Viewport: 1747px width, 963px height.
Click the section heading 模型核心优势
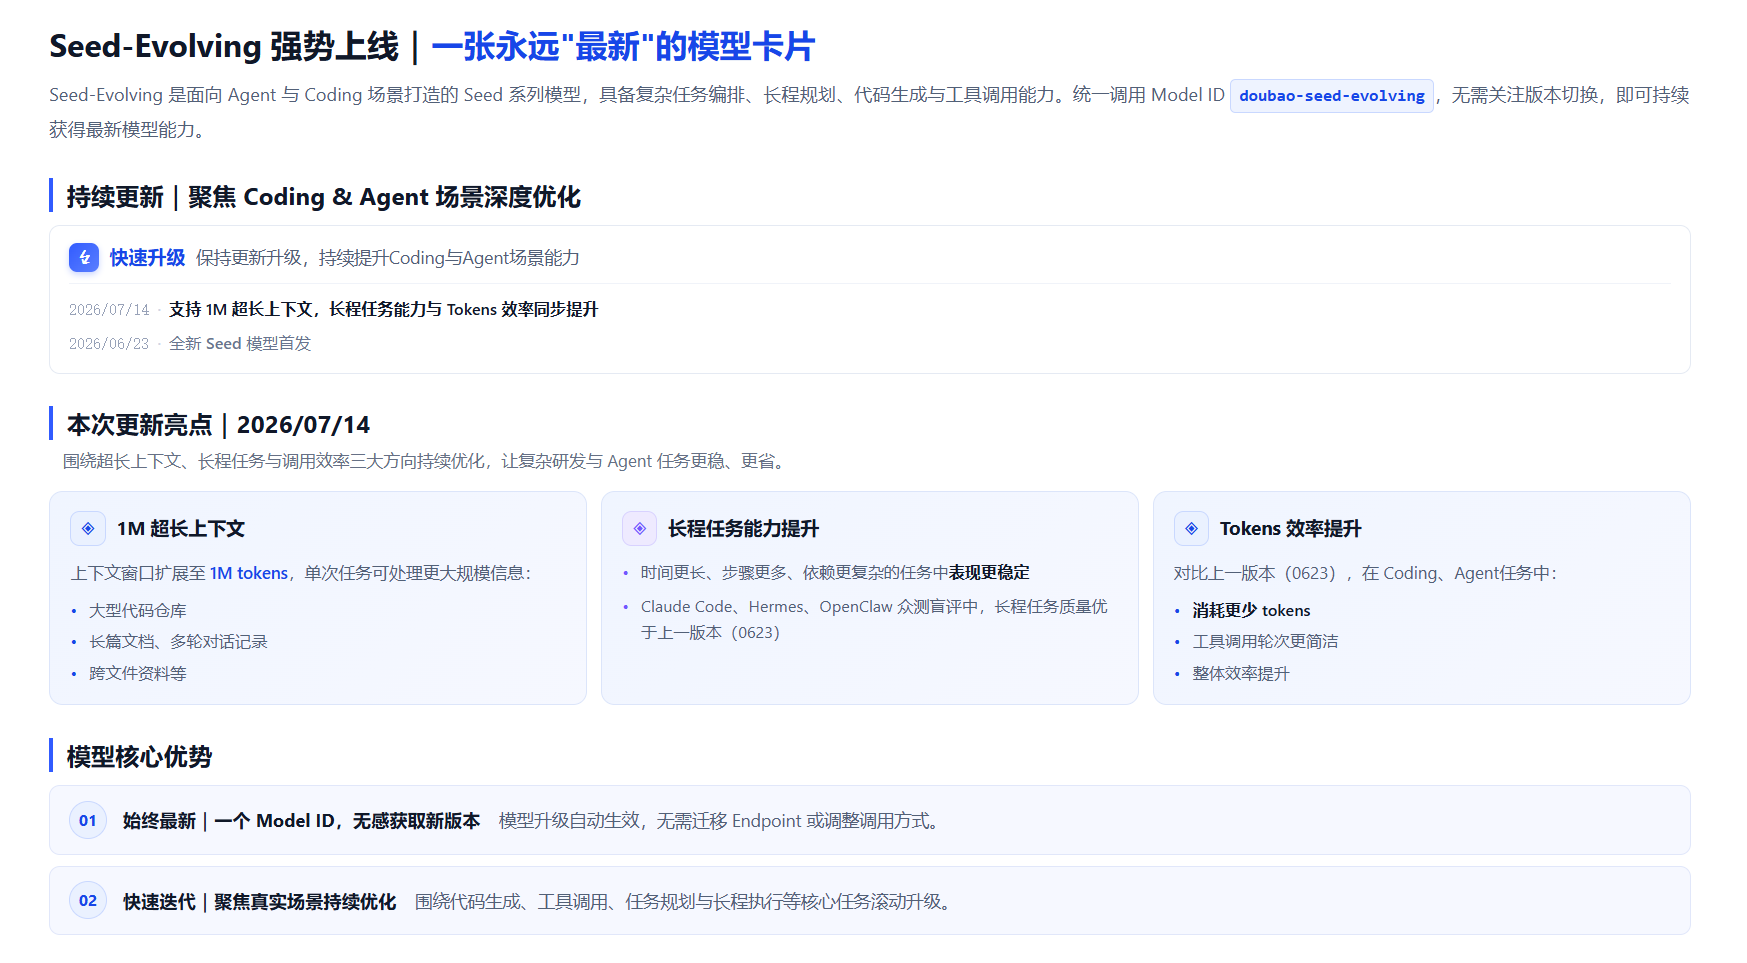point(139,757)
